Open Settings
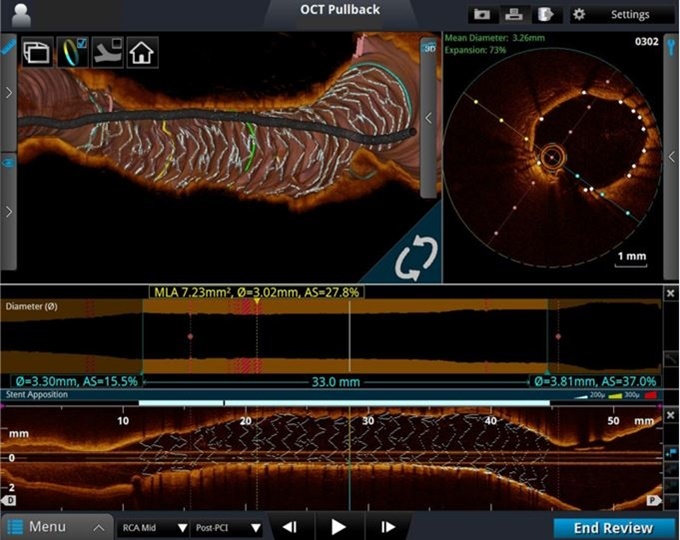This screenshot has height=540, width=680. (x=620, y=15)
